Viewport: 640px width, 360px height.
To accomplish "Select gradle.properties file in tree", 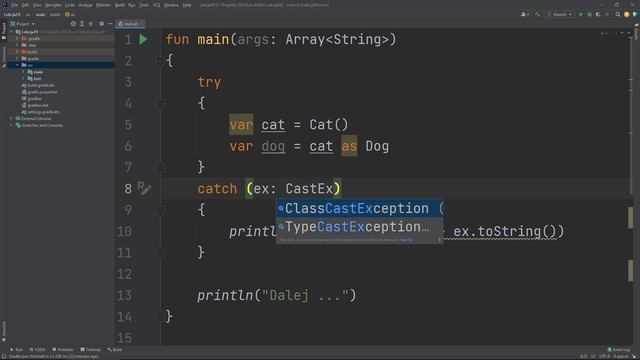I will [x=40, y=92].
